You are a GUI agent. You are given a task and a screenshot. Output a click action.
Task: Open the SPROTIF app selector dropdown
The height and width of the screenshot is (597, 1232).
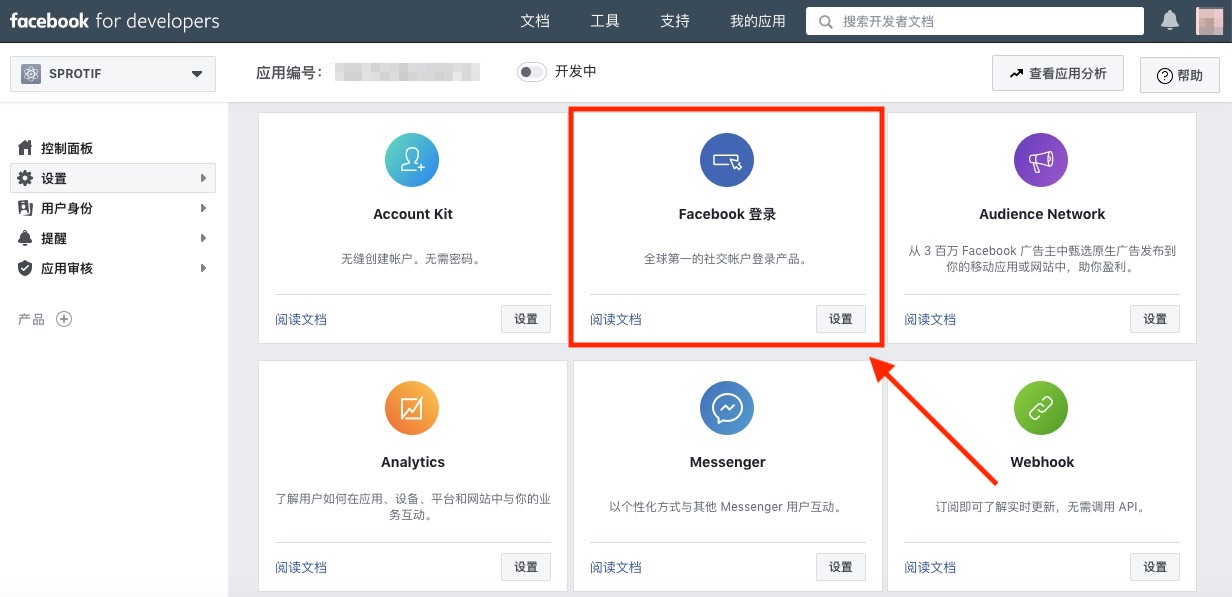(x=113, y=74)
